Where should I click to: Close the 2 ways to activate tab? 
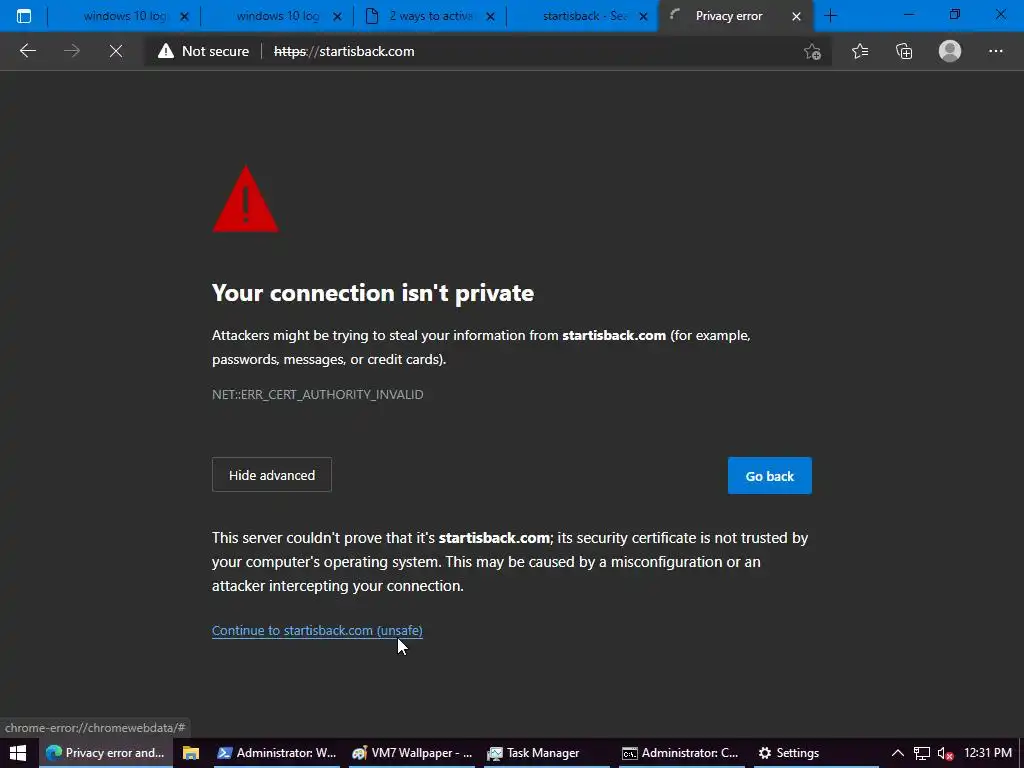click(490, 16)
